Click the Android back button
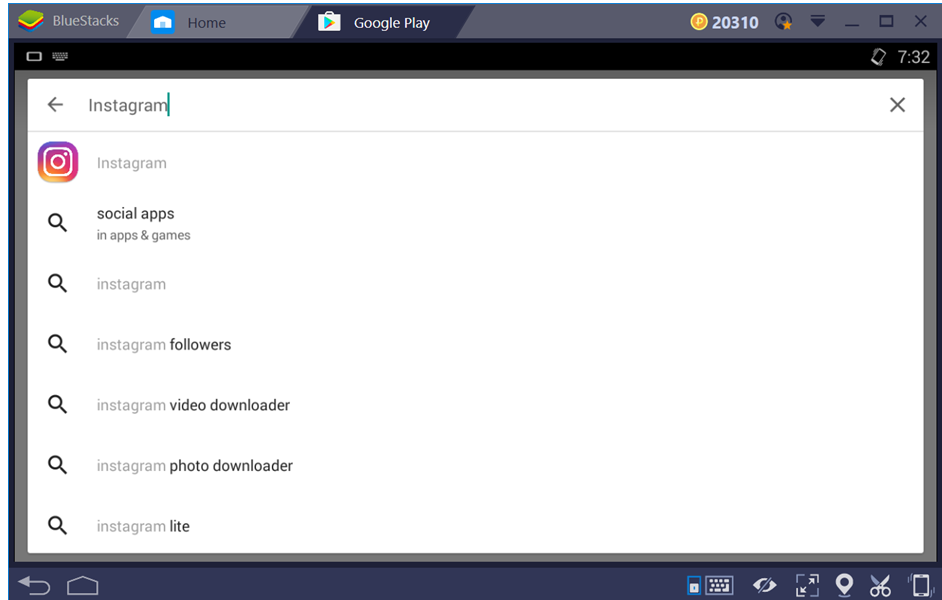The width and height of the screenshot is (942, 600). (x=34, y=585)
